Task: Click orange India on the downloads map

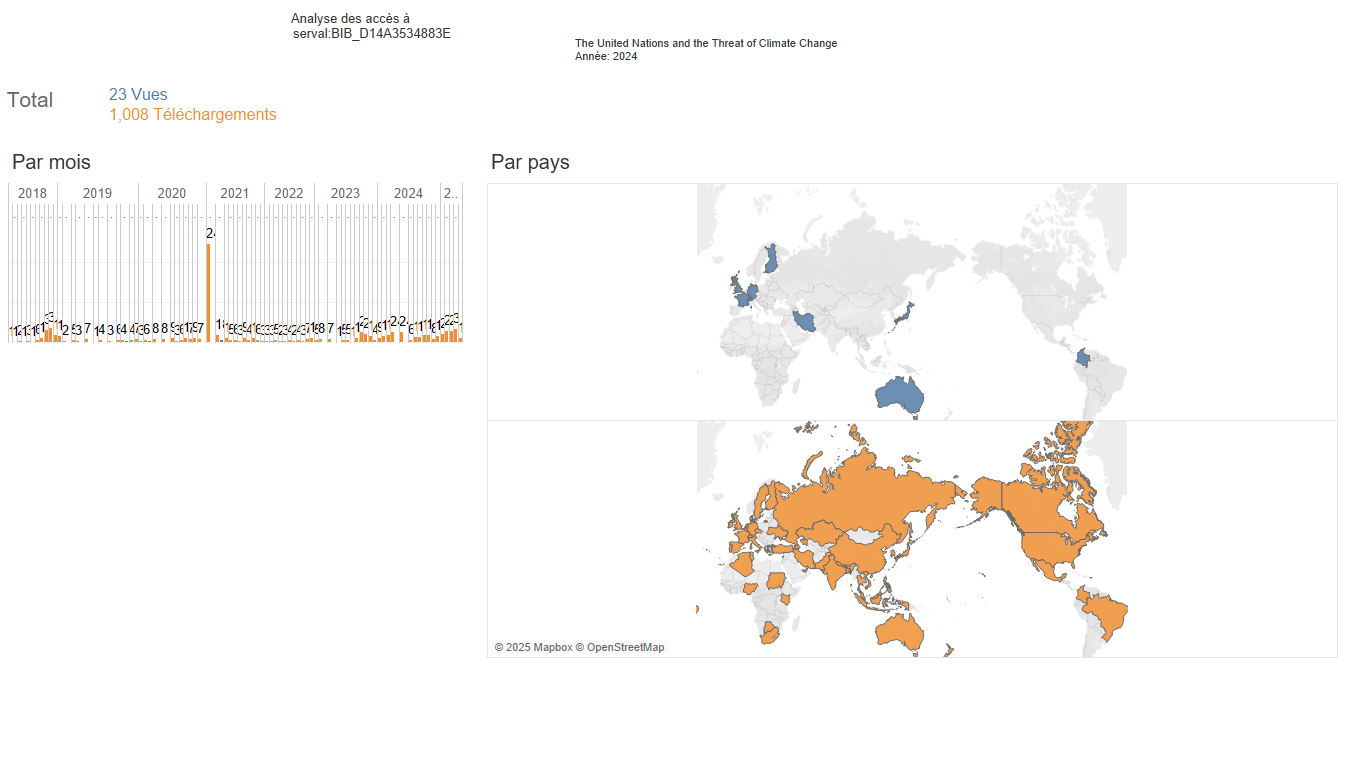Action: point(834,570)
